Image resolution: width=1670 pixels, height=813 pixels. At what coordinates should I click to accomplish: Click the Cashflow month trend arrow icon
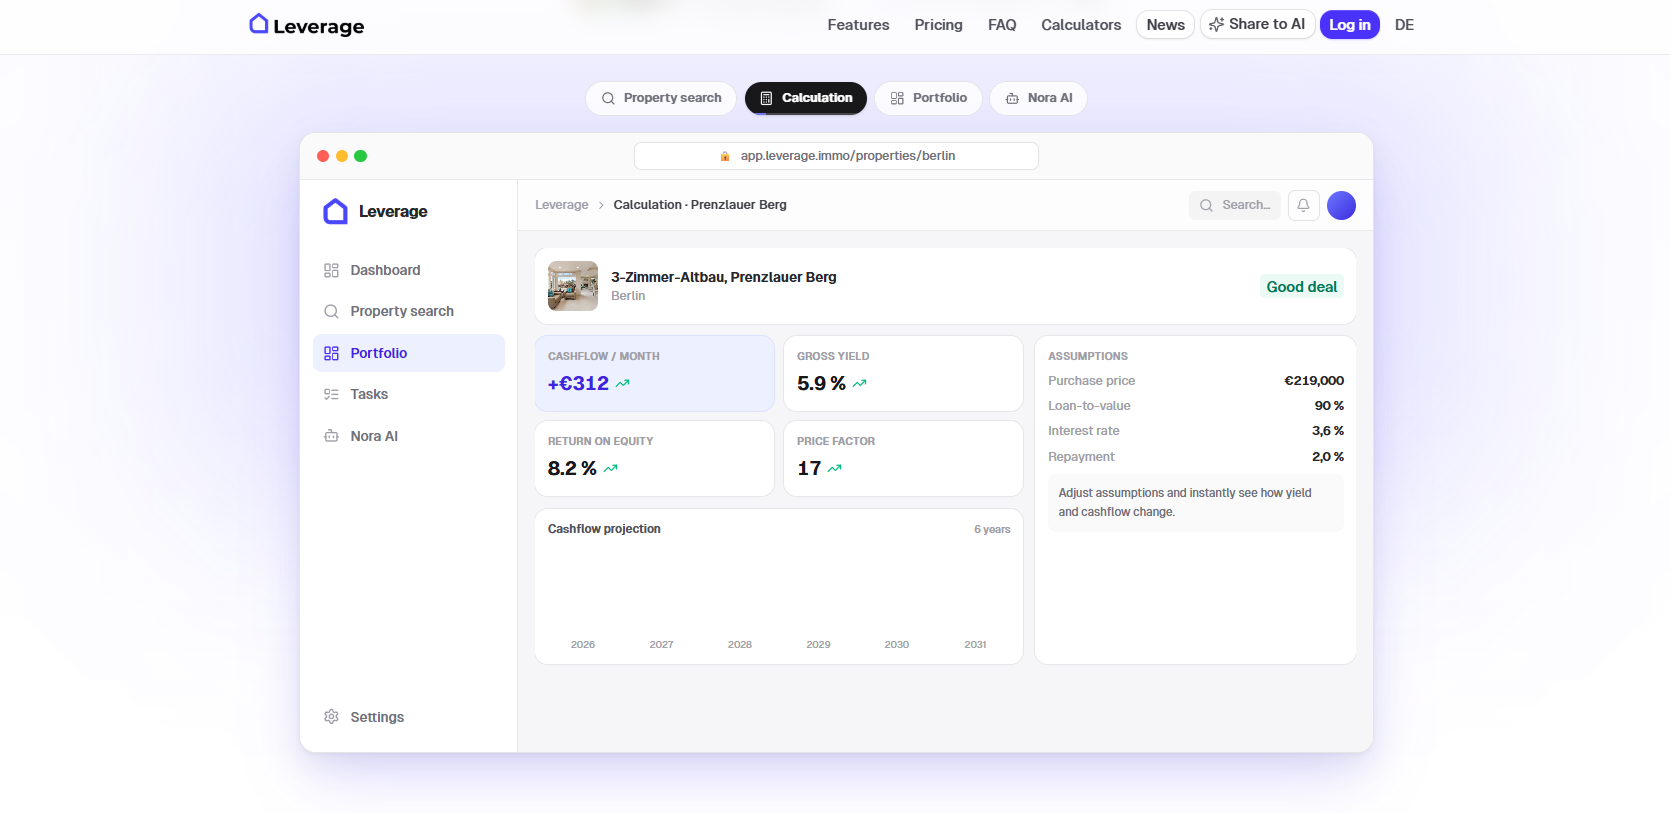(623, 383)
